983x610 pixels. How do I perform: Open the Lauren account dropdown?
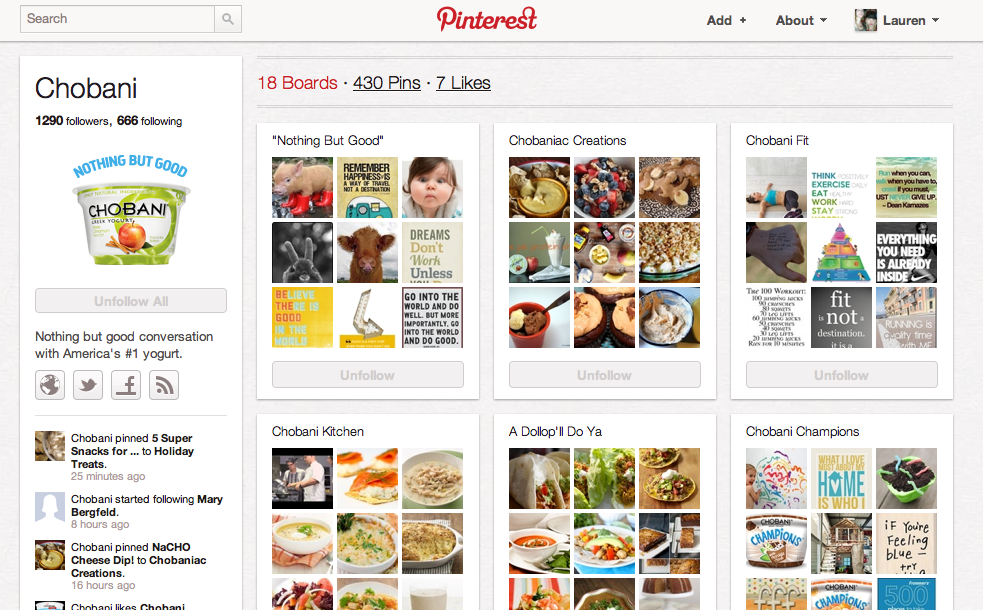(910, 20)
